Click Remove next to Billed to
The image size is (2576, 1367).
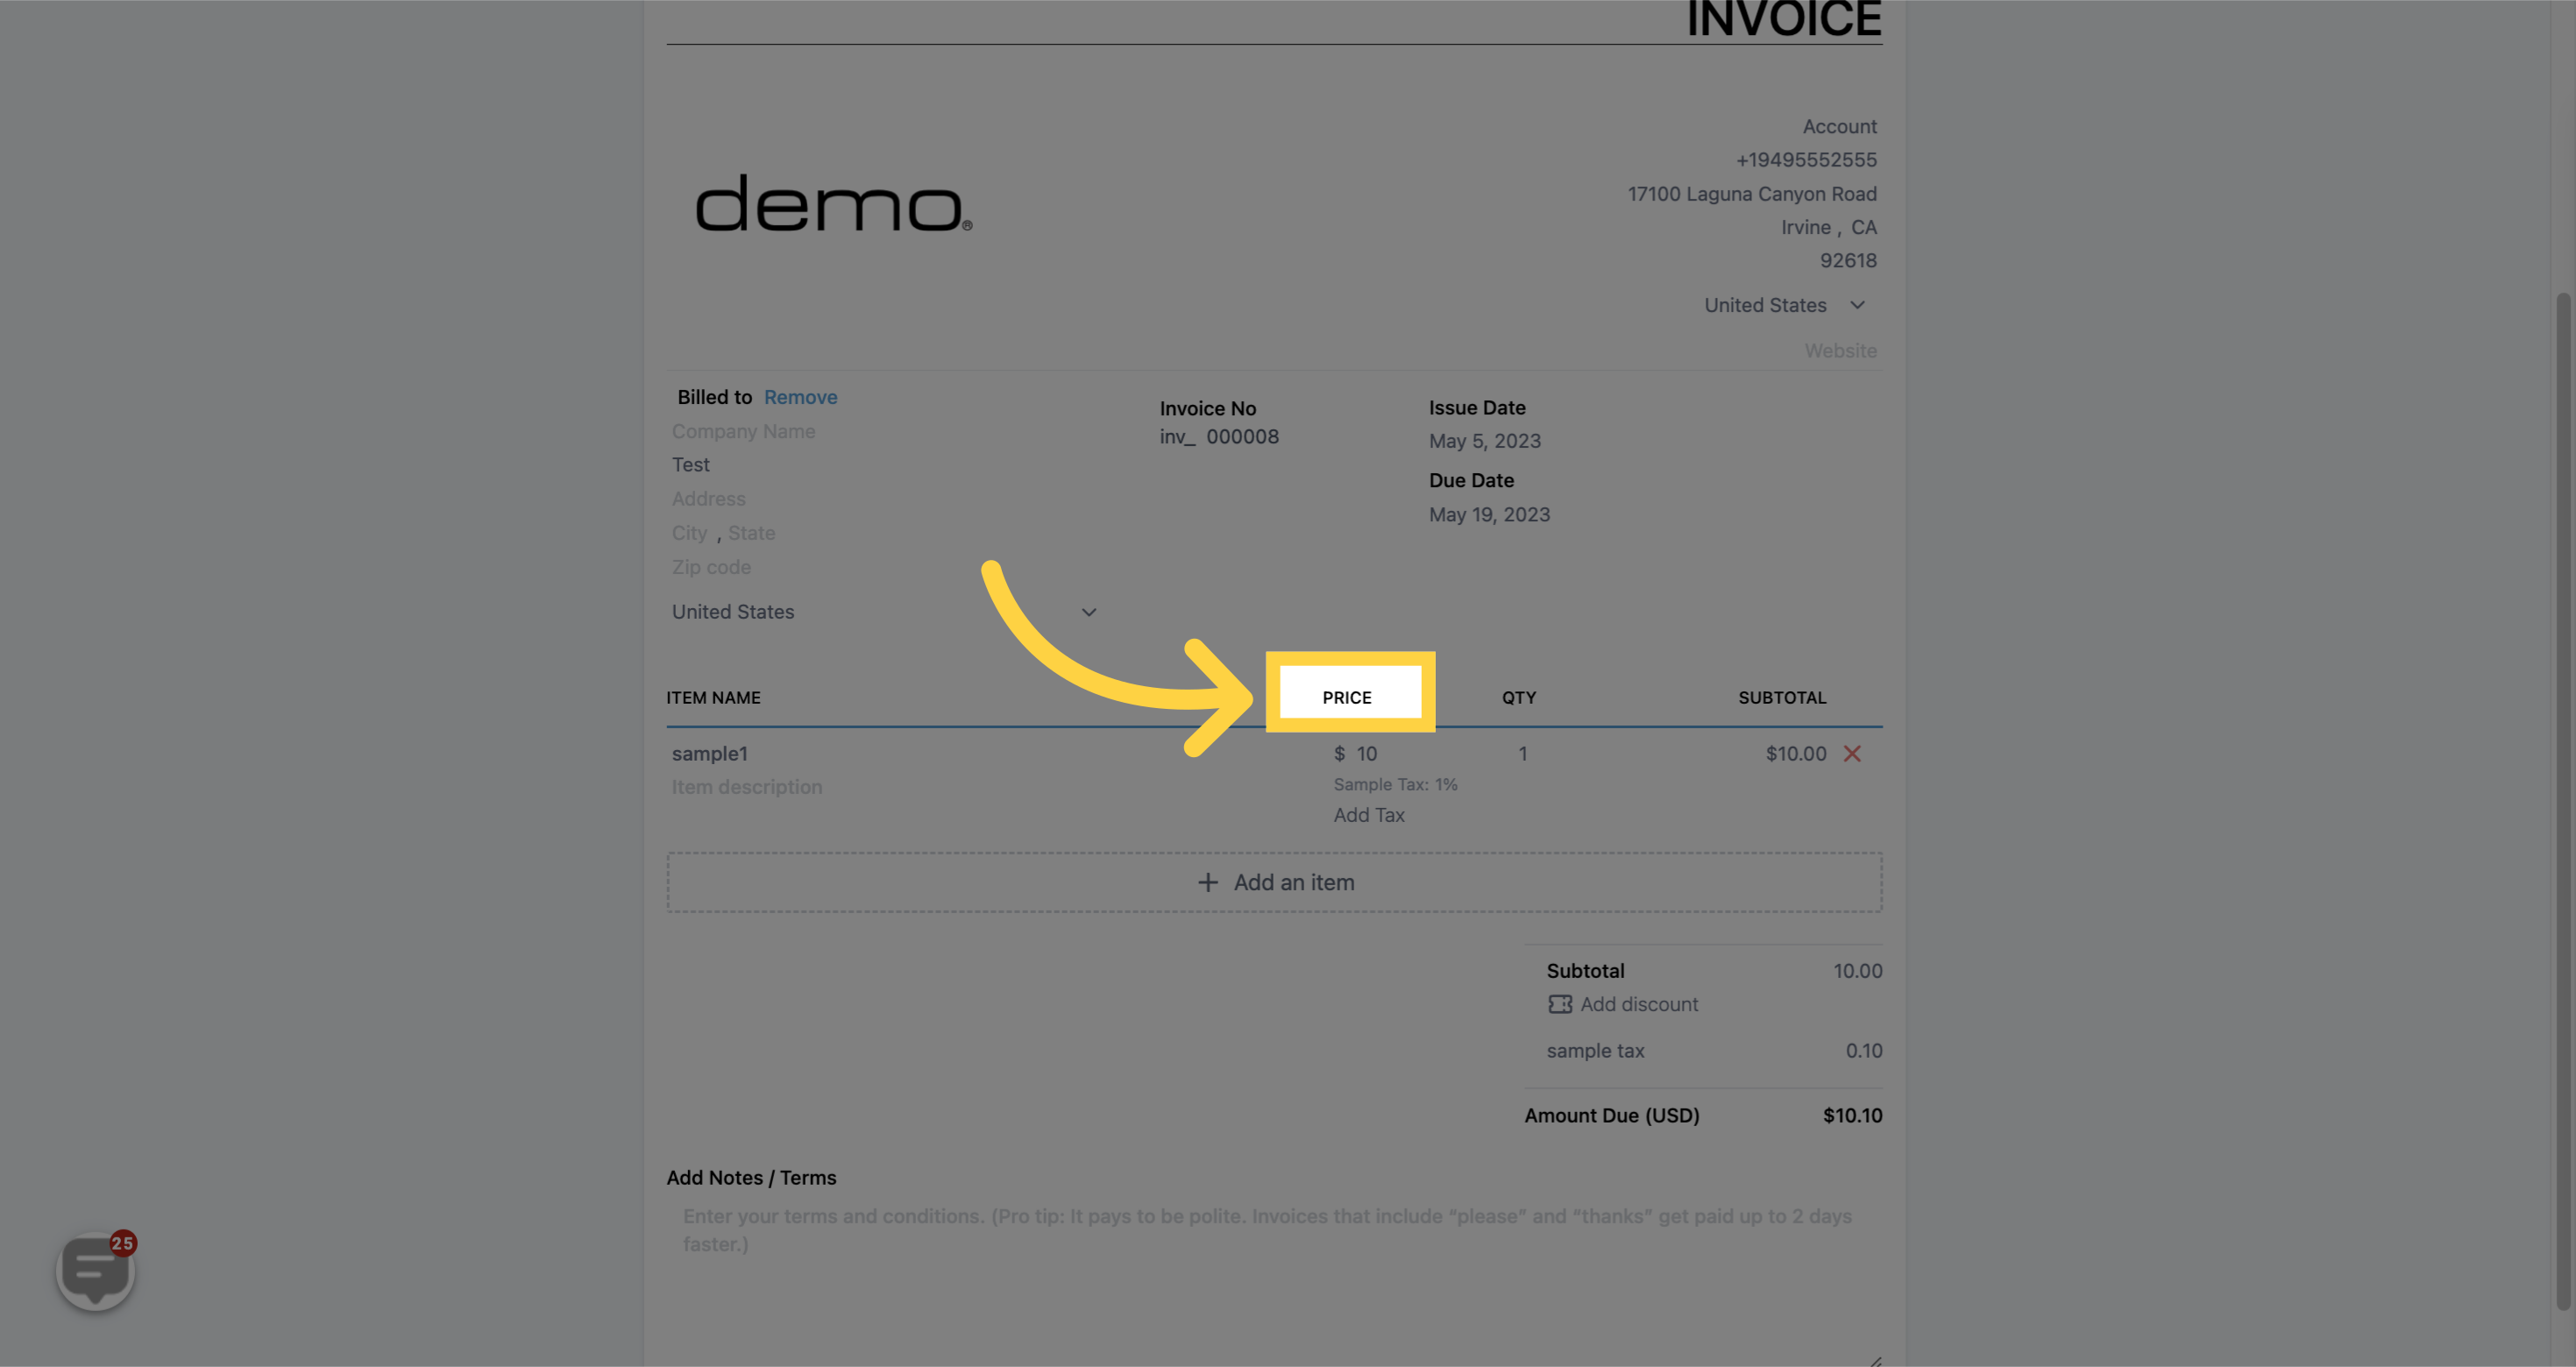pyautogui.click(x=800, y=397)
